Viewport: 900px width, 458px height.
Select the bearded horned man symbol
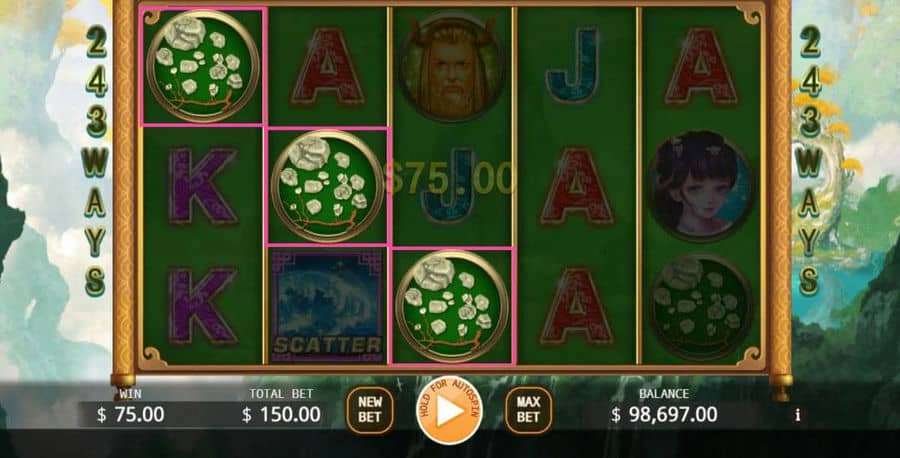click(452, 68)
